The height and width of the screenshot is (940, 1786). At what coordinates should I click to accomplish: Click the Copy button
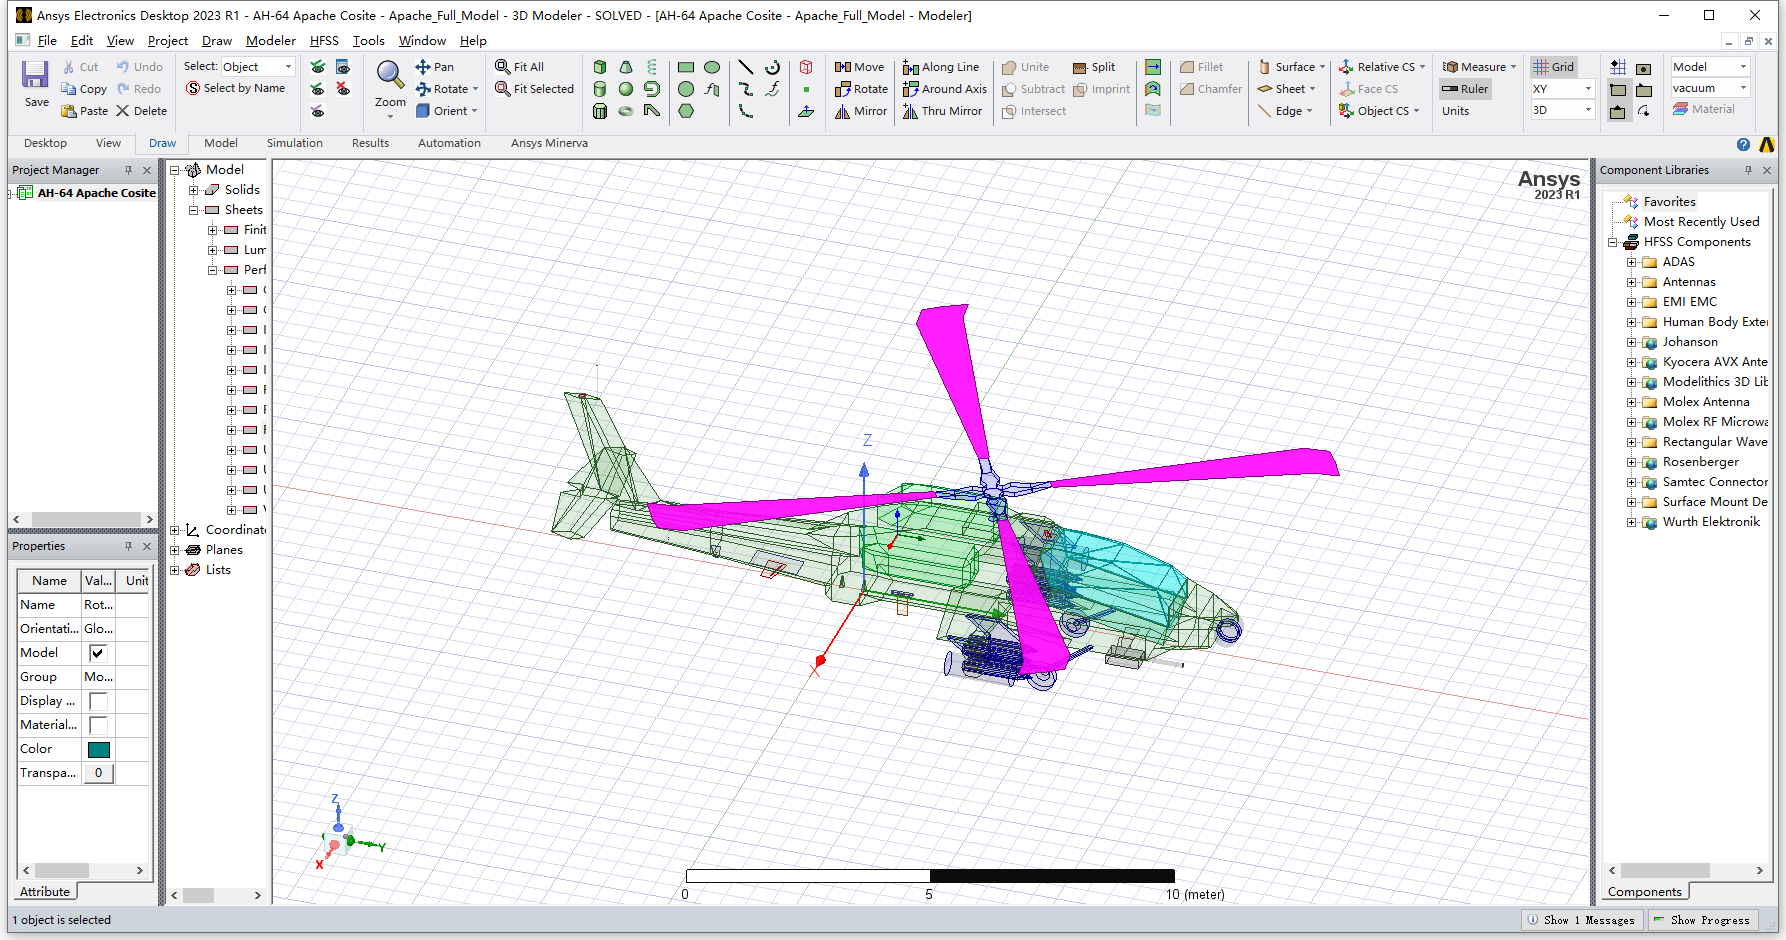(x=84, y=89)
